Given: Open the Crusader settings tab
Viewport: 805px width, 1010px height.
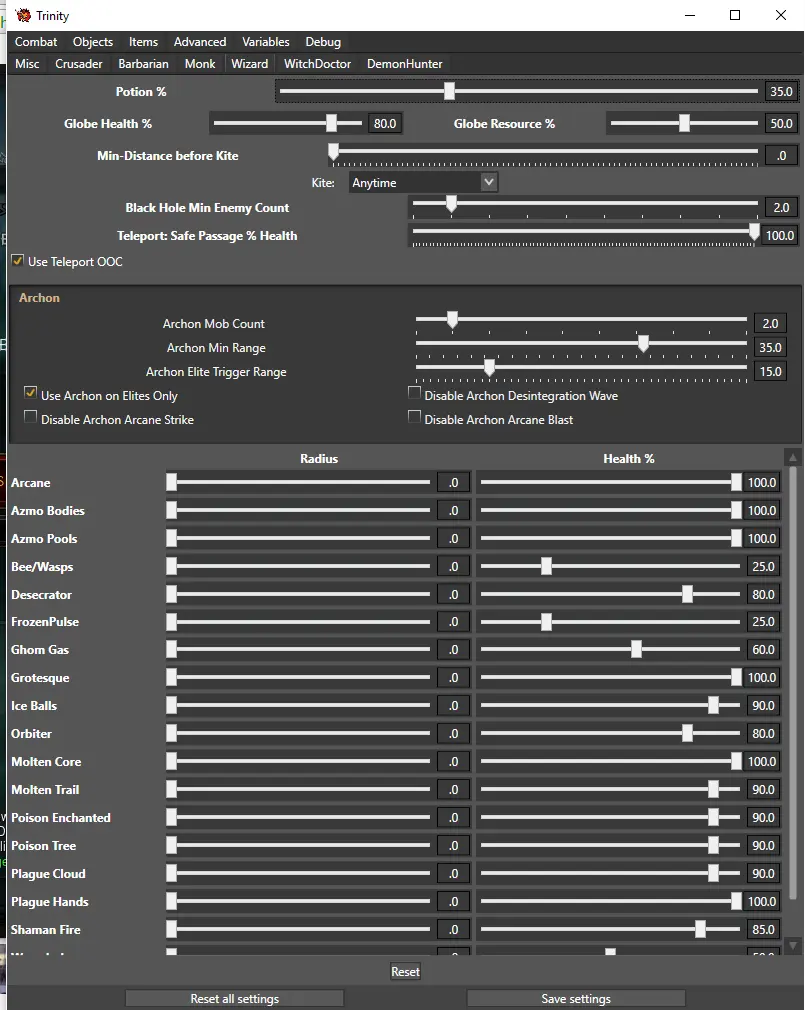Looking at the screenshot, I should 79,64.
